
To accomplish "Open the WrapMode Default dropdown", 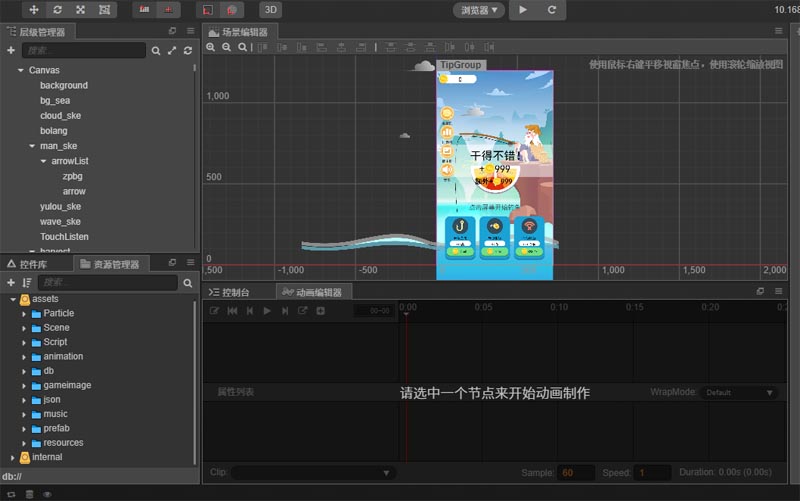I will [x=739, y=393].
